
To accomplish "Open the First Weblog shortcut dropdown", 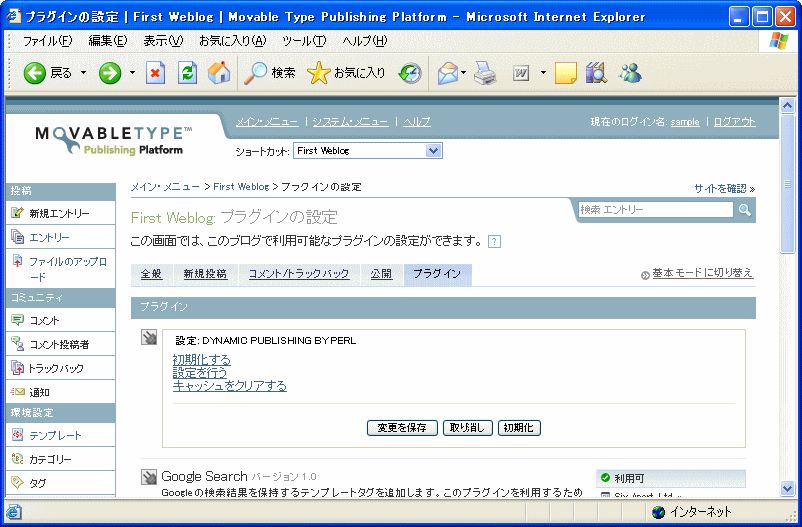I will (x=367, y=151).
